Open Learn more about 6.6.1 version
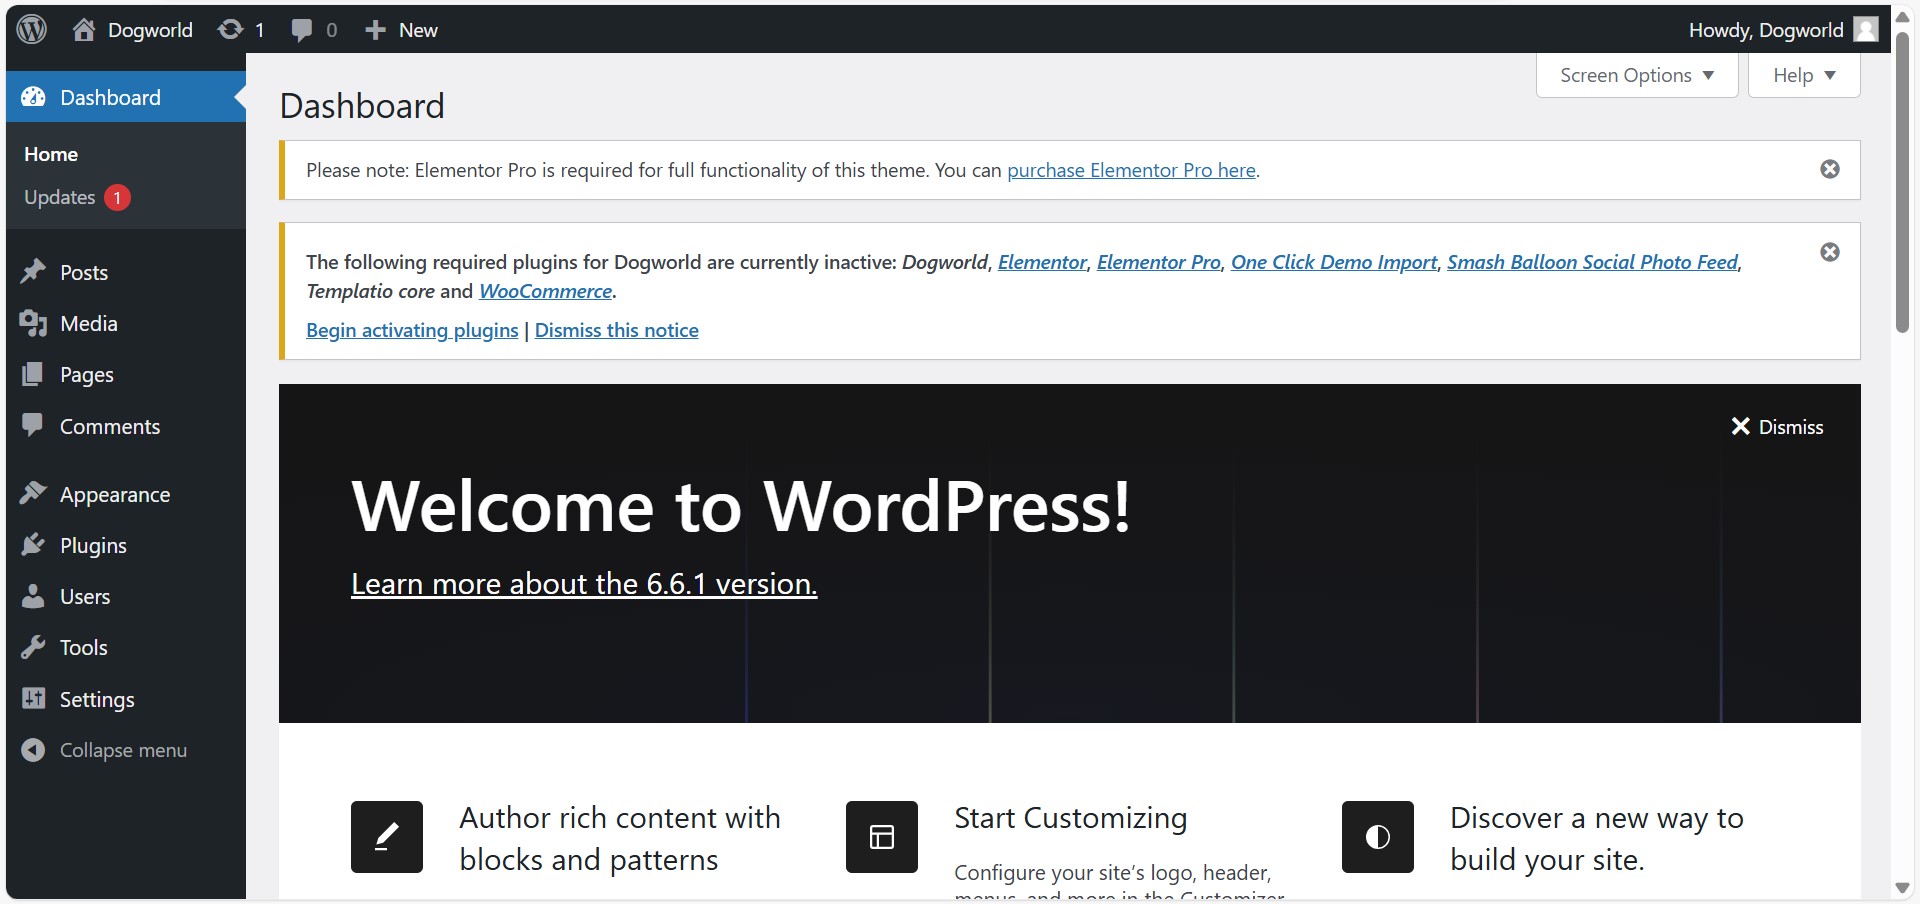 click(x=584, y=583)
